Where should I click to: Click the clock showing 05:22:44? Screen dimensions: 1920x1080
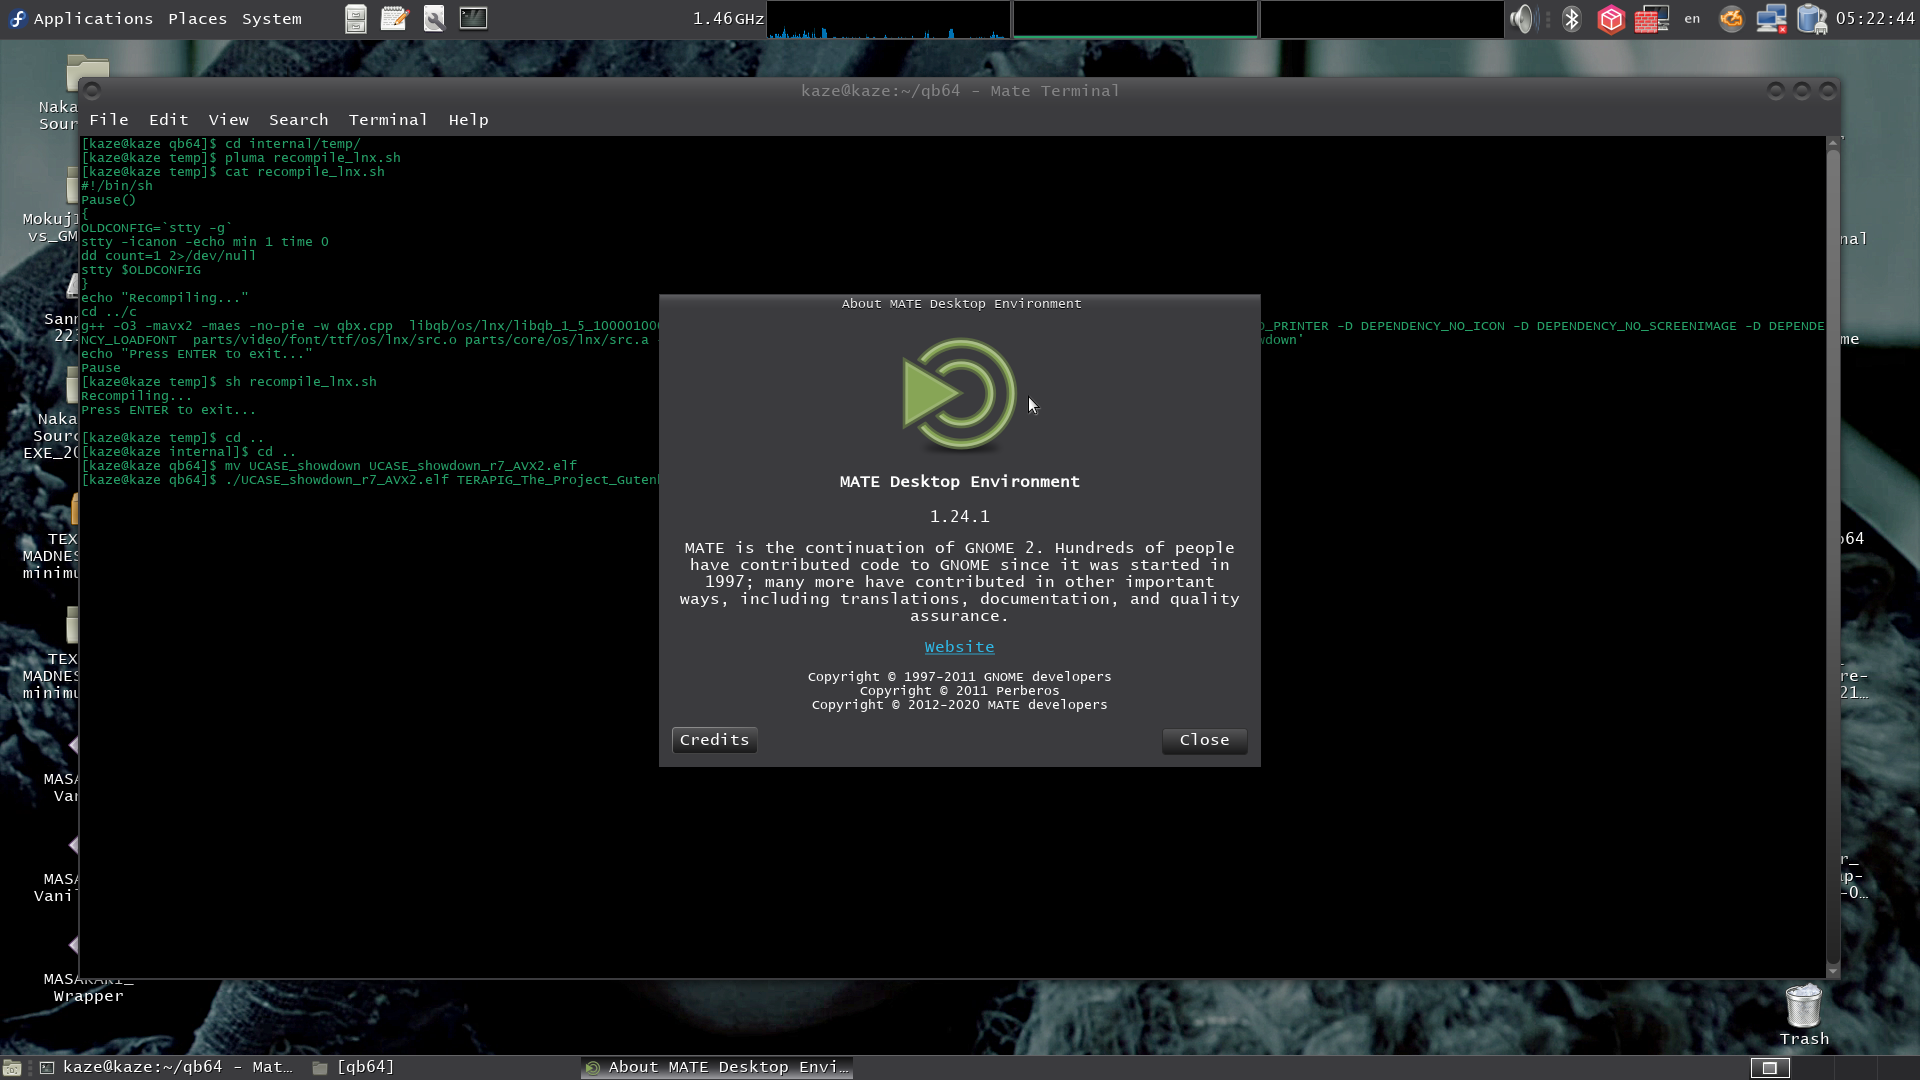tap(1875, 18)
